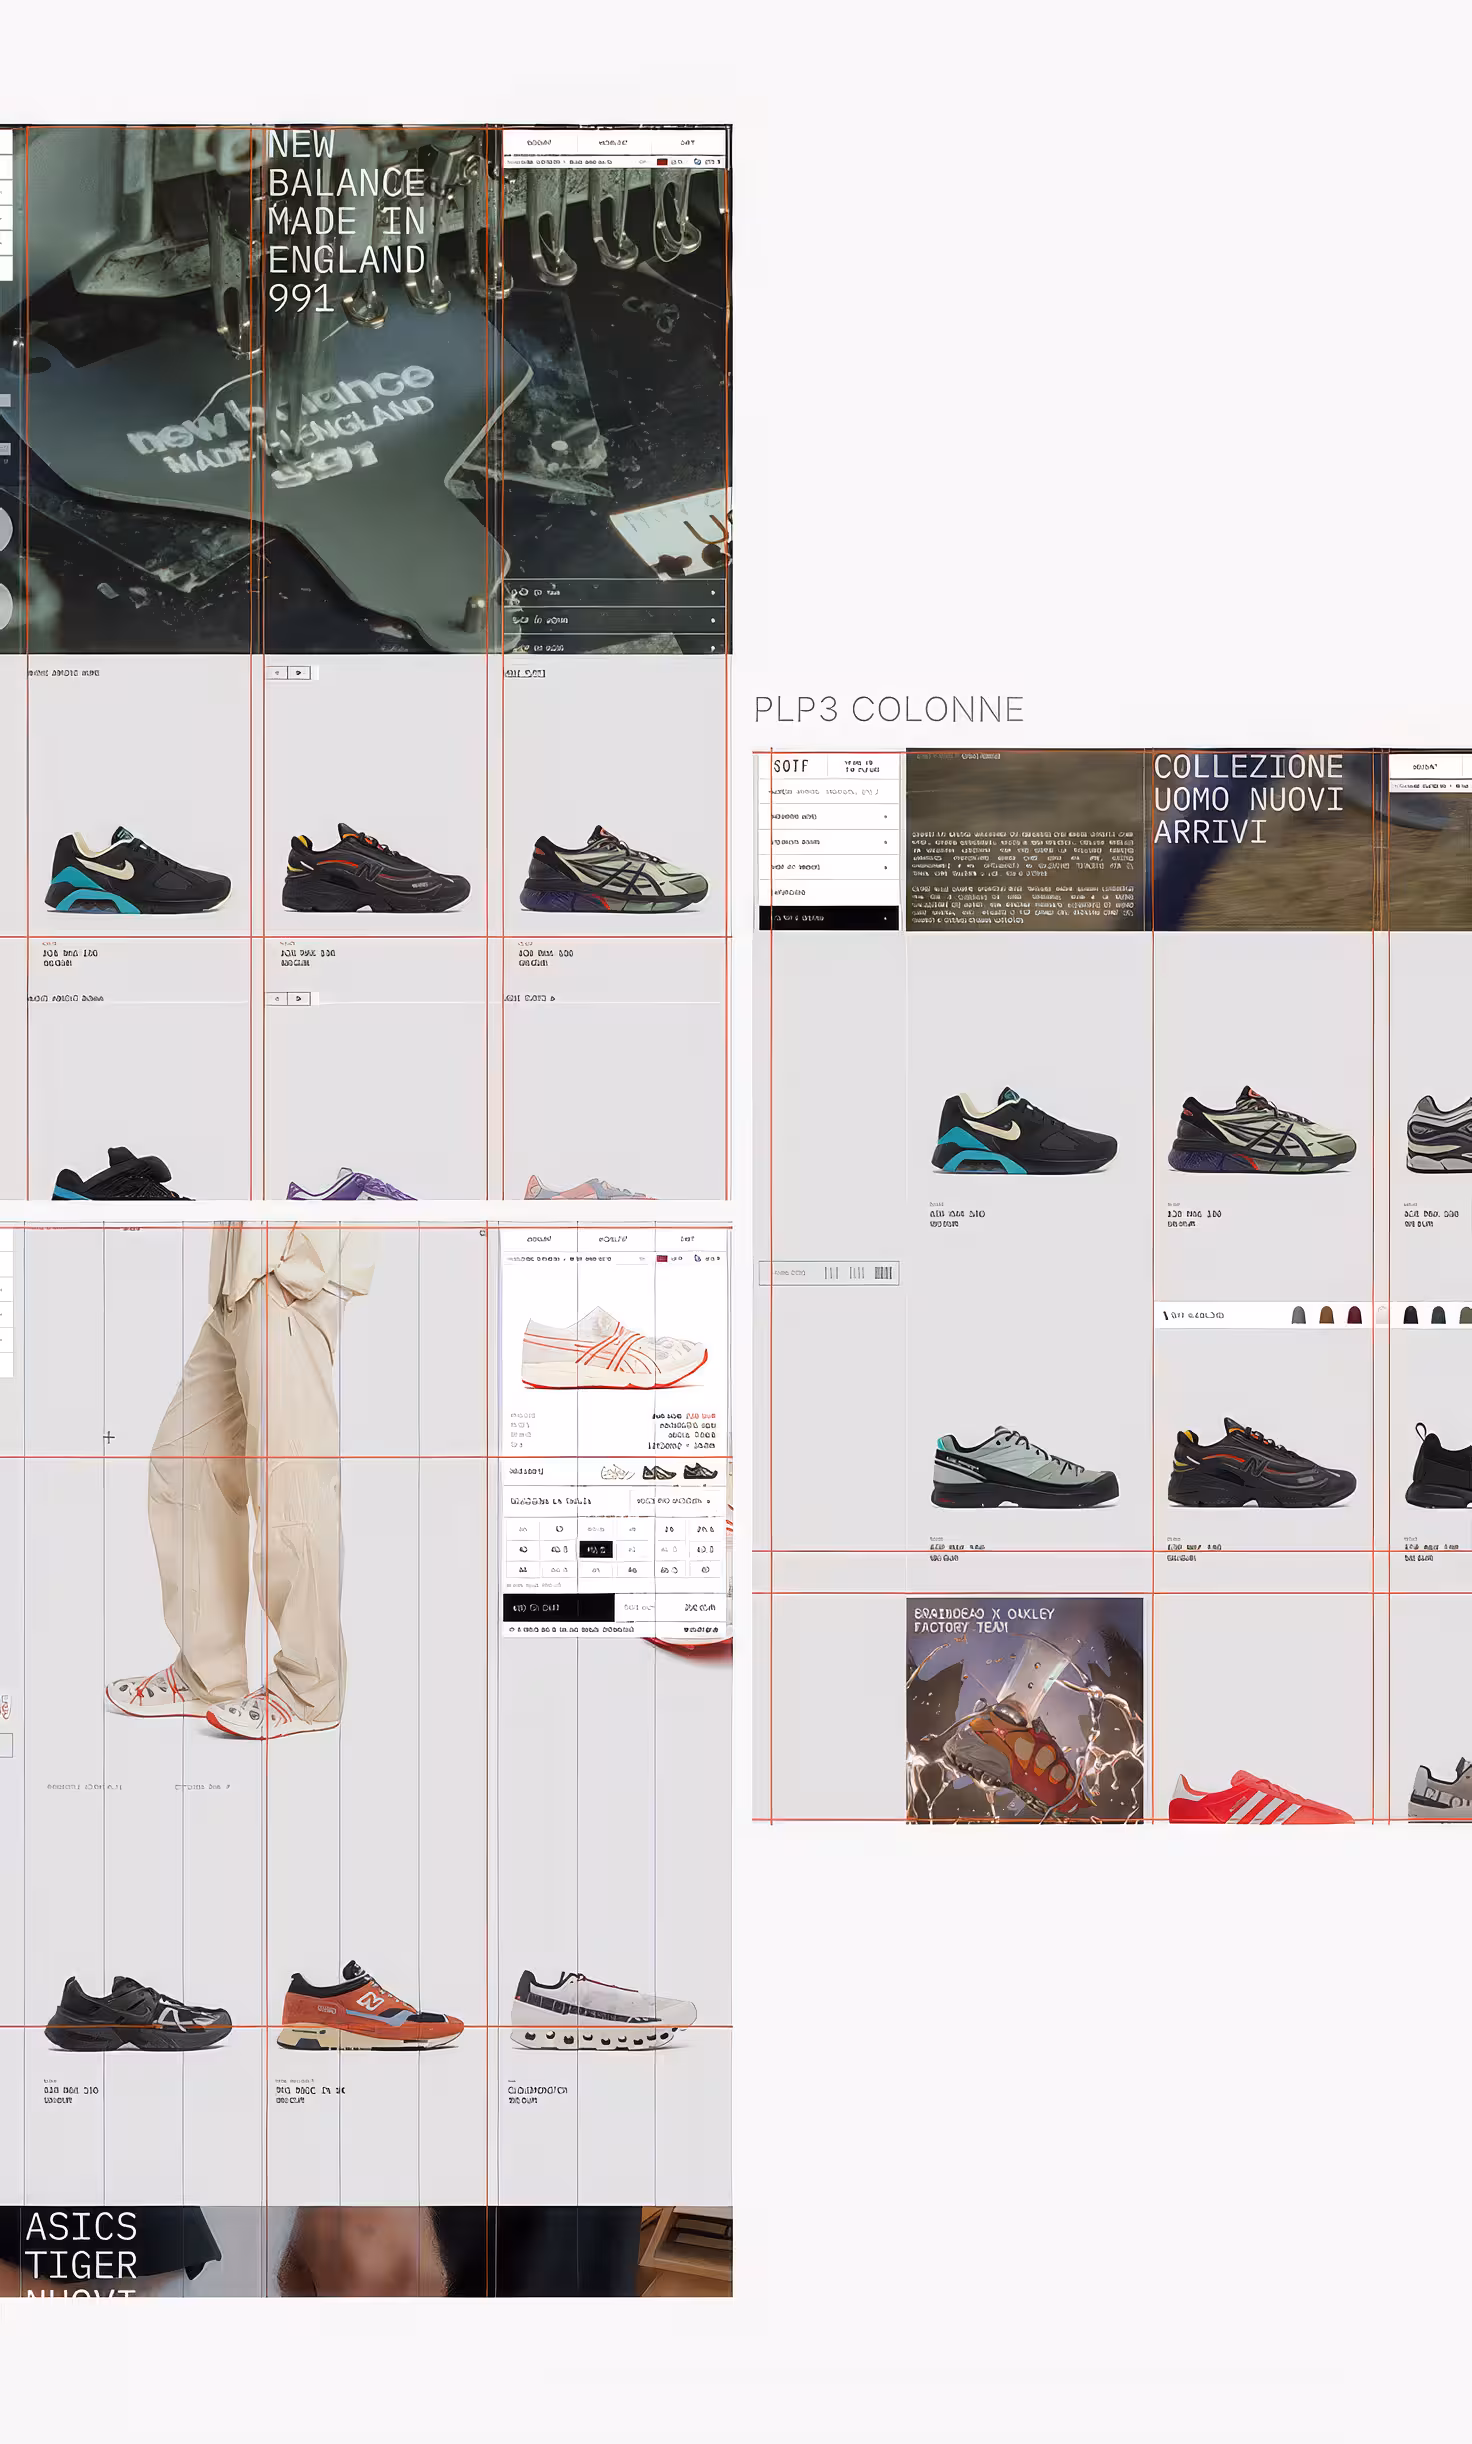
Task: Expand the first filter row under SOTF search
Action: (x=829, y=817)
